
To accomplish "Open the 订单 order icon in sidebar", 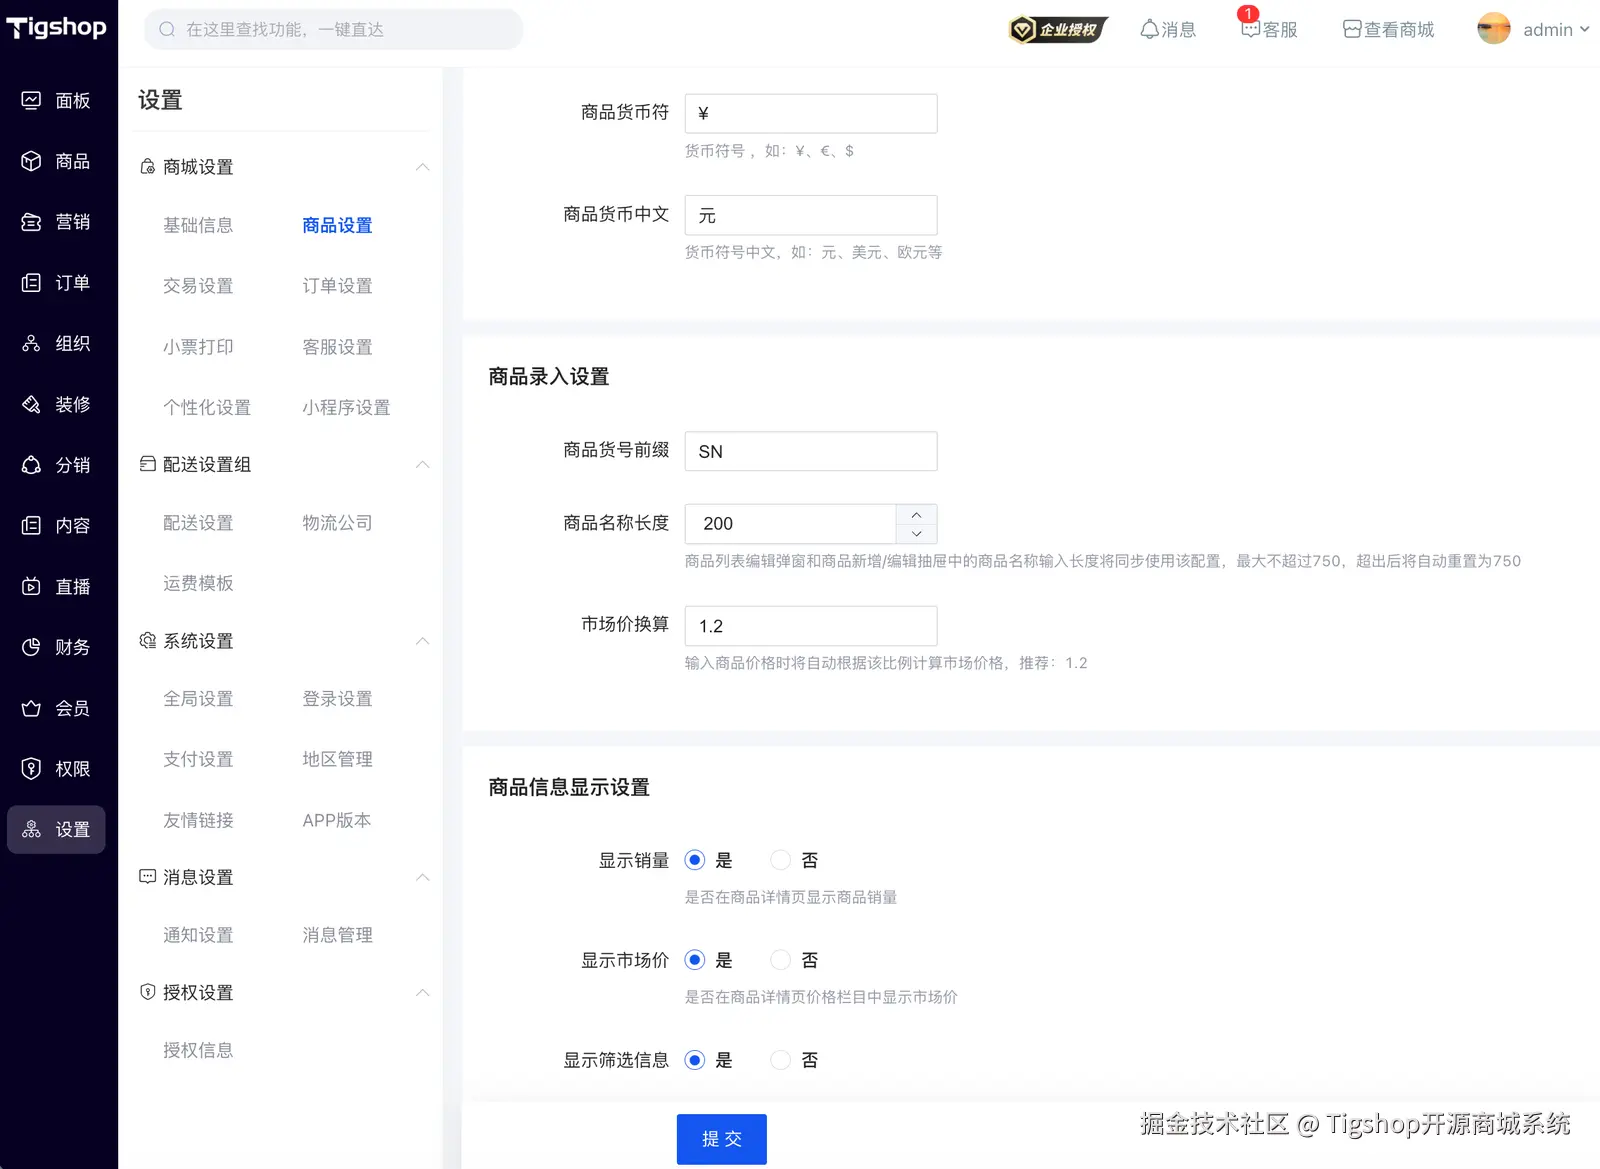I will tap(31, 283).
